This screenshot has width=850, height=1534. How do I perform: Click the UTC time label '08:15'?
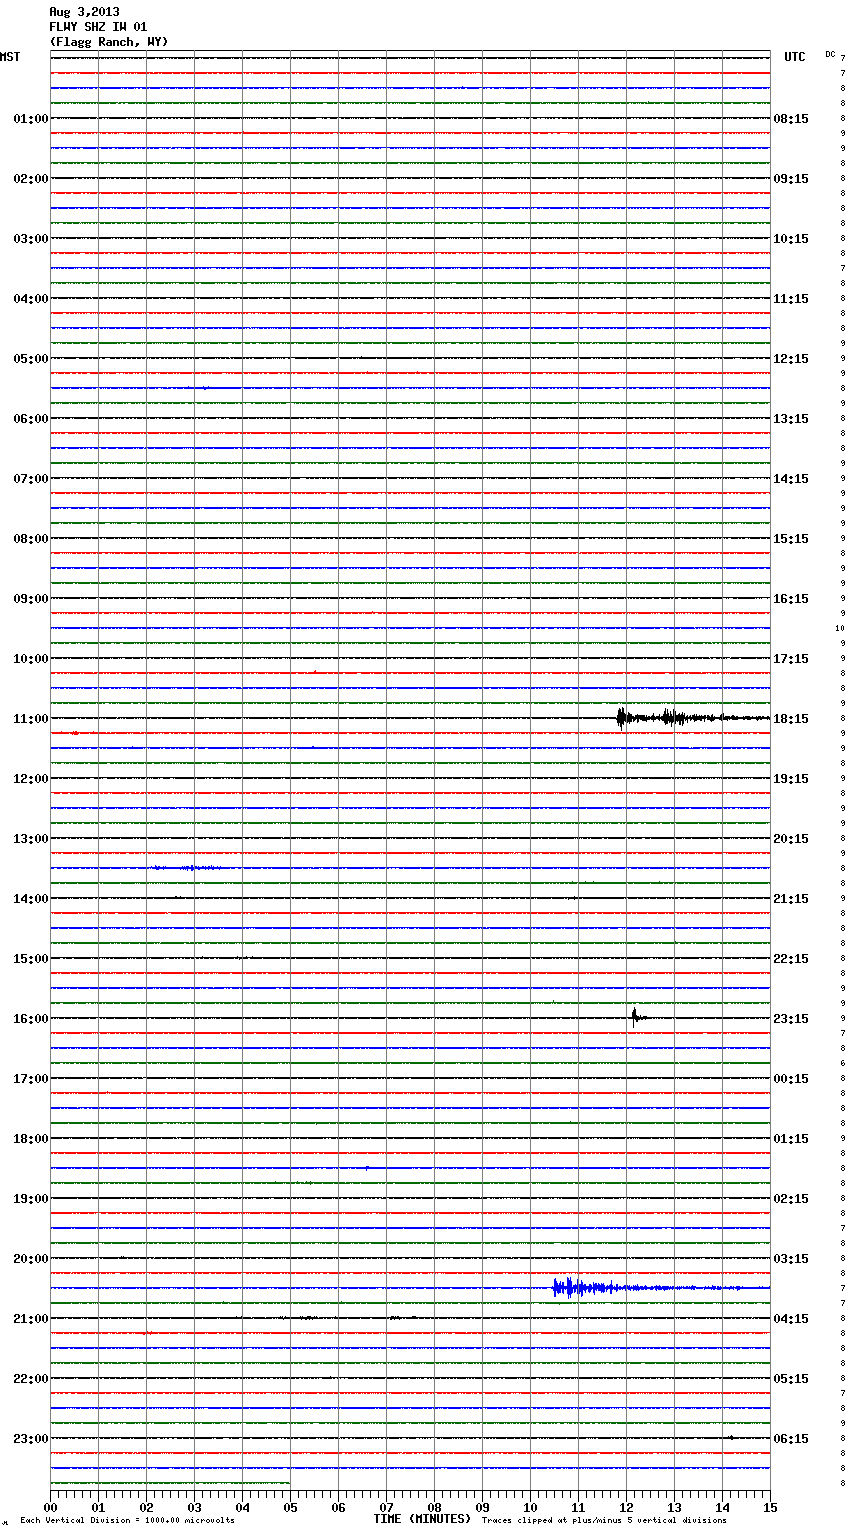pyautogui.click(x=791, y=119)
